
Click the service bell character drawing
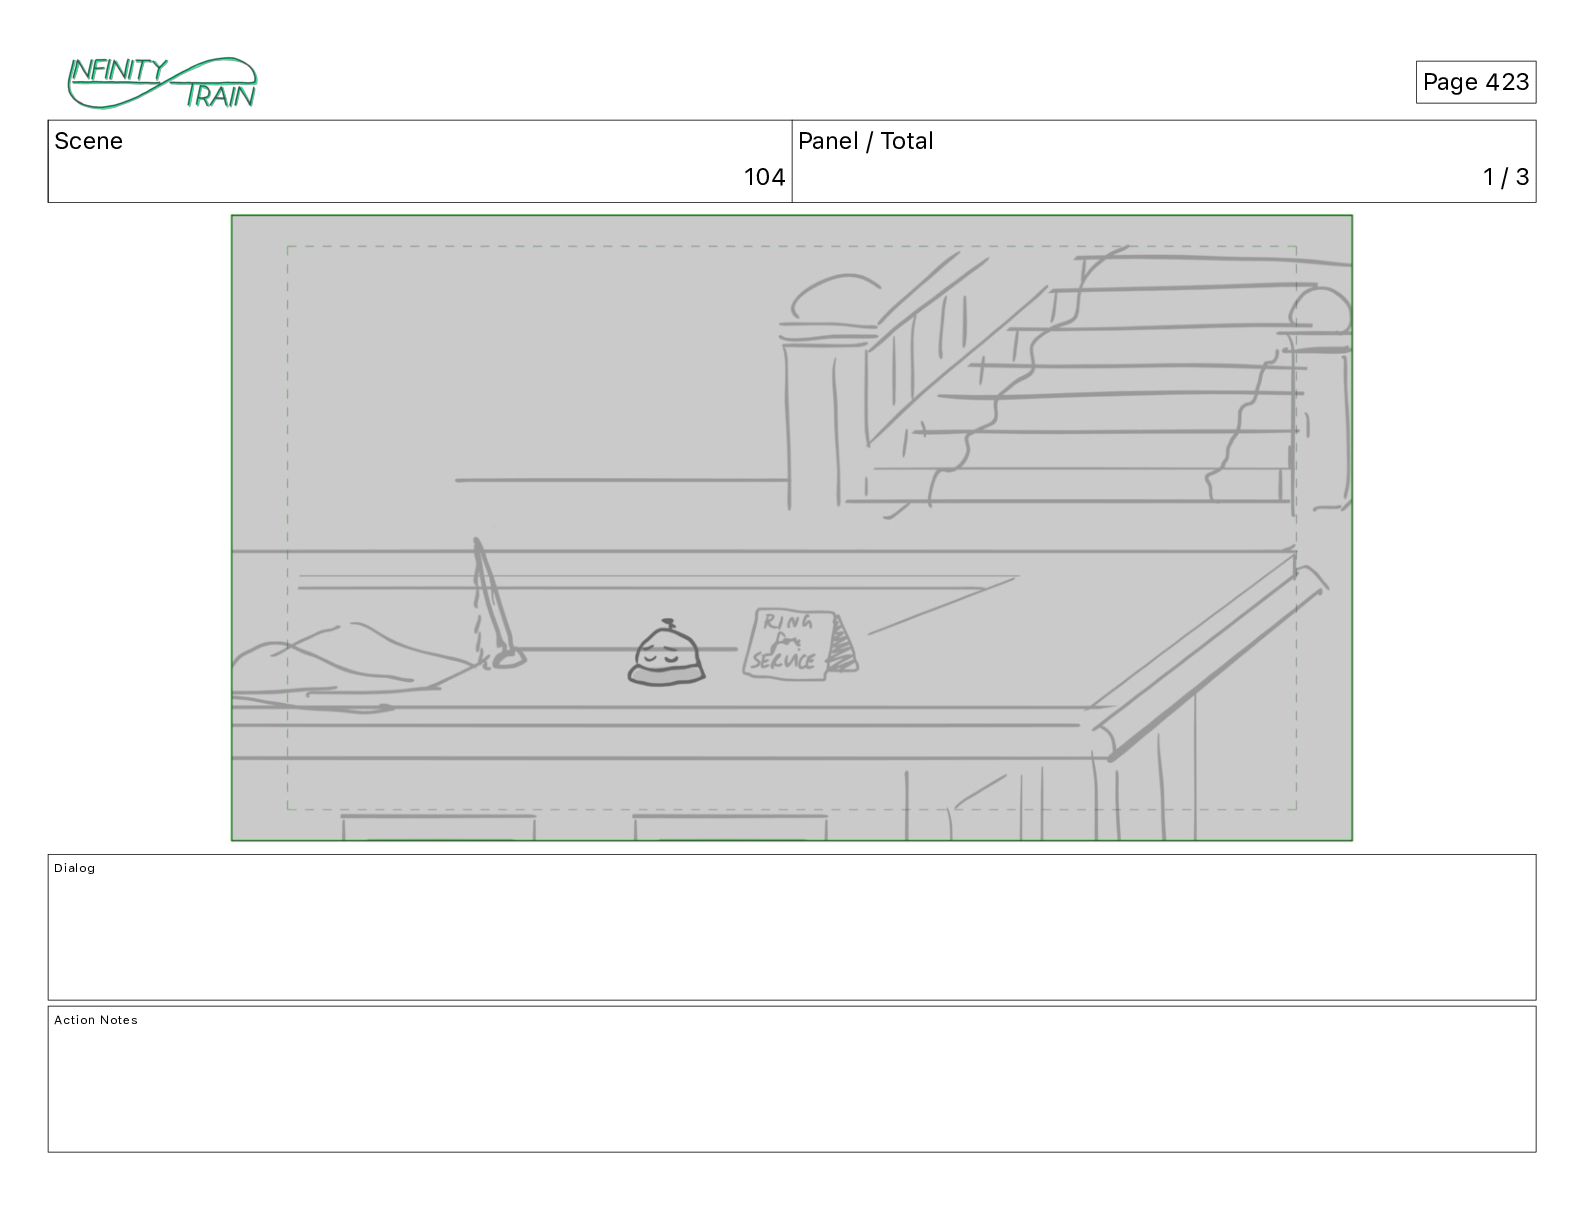tap(666, 653)
